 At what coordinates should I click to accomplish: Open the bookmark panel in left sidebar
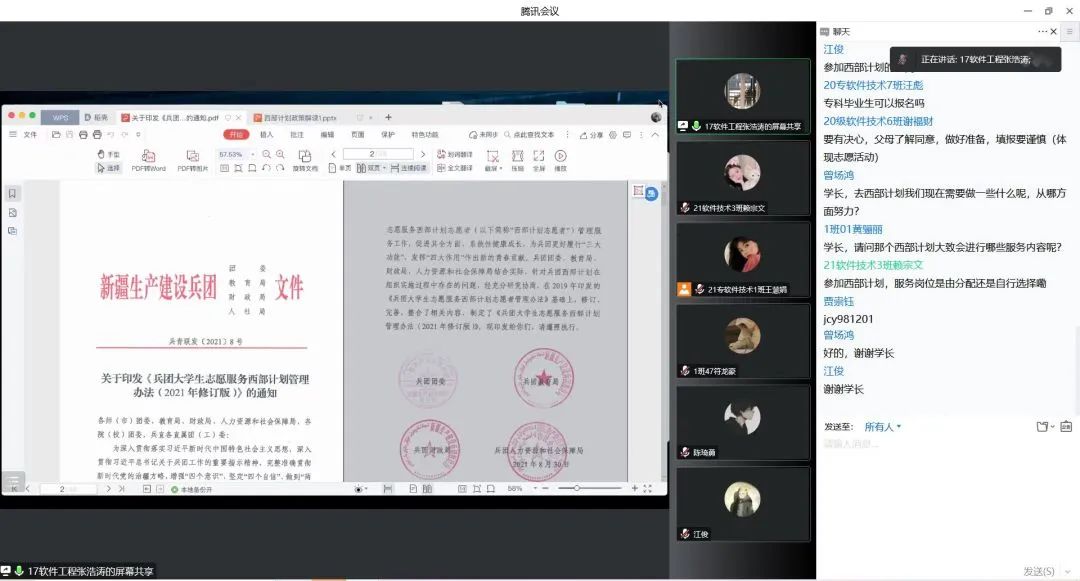[13, 193]
